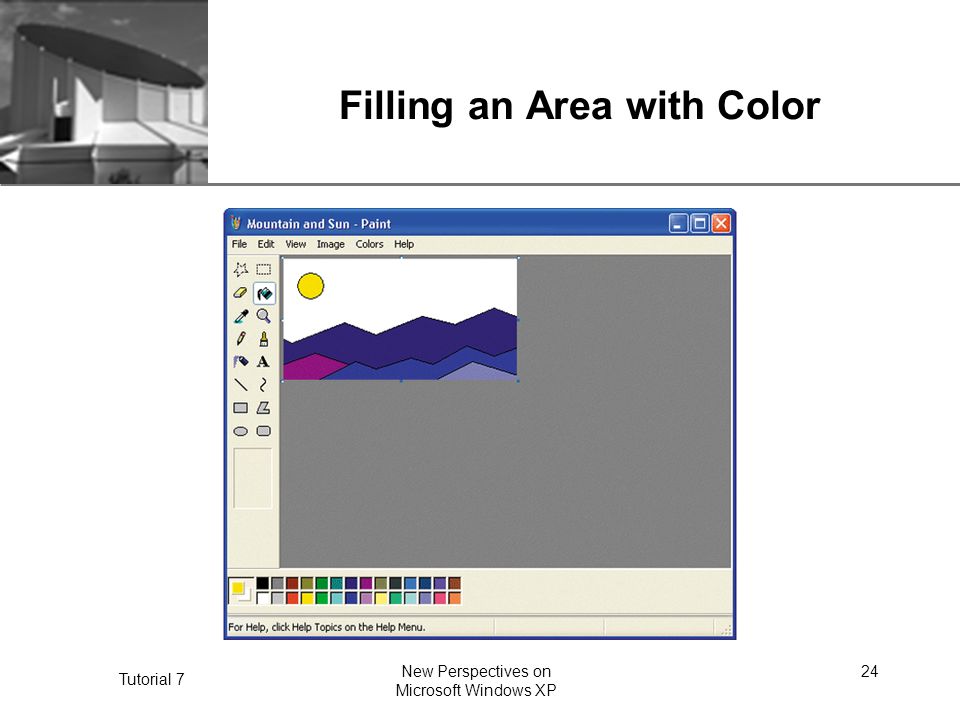The image size is (960, 720).
Task: Select the pale yellow palette swatch
Action: click(x=381, y=598)
